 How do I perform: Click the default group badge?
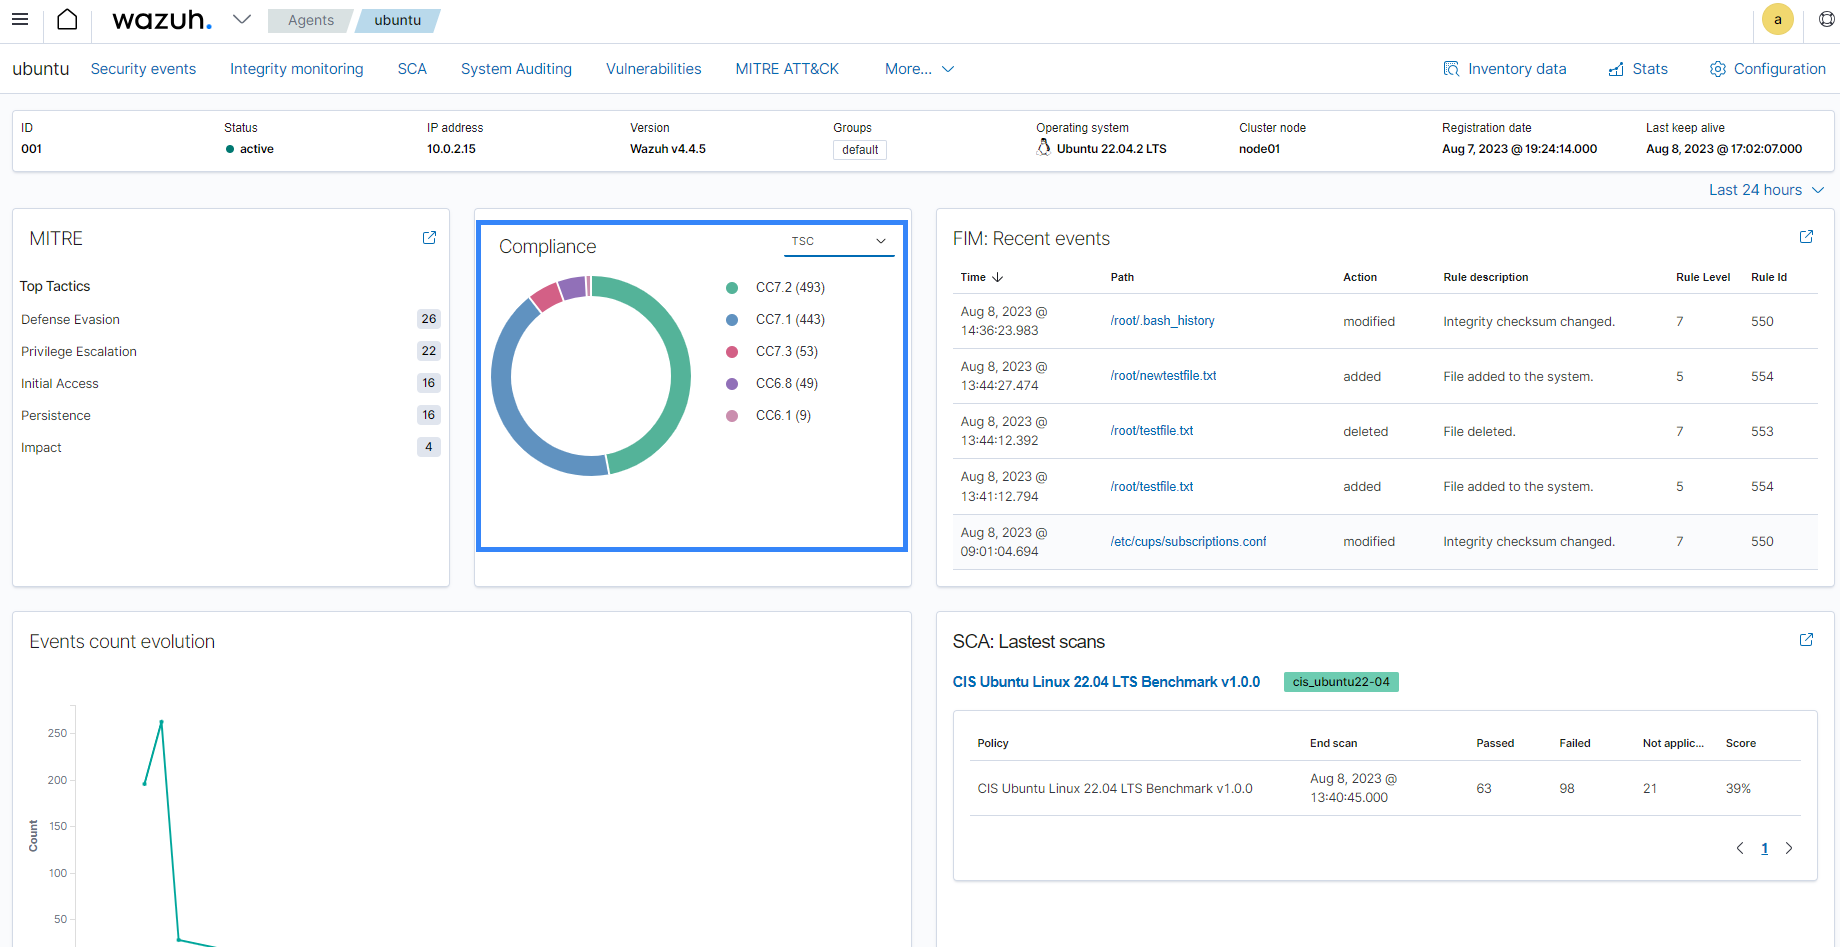pyautogui.click(x=860, y=150)
